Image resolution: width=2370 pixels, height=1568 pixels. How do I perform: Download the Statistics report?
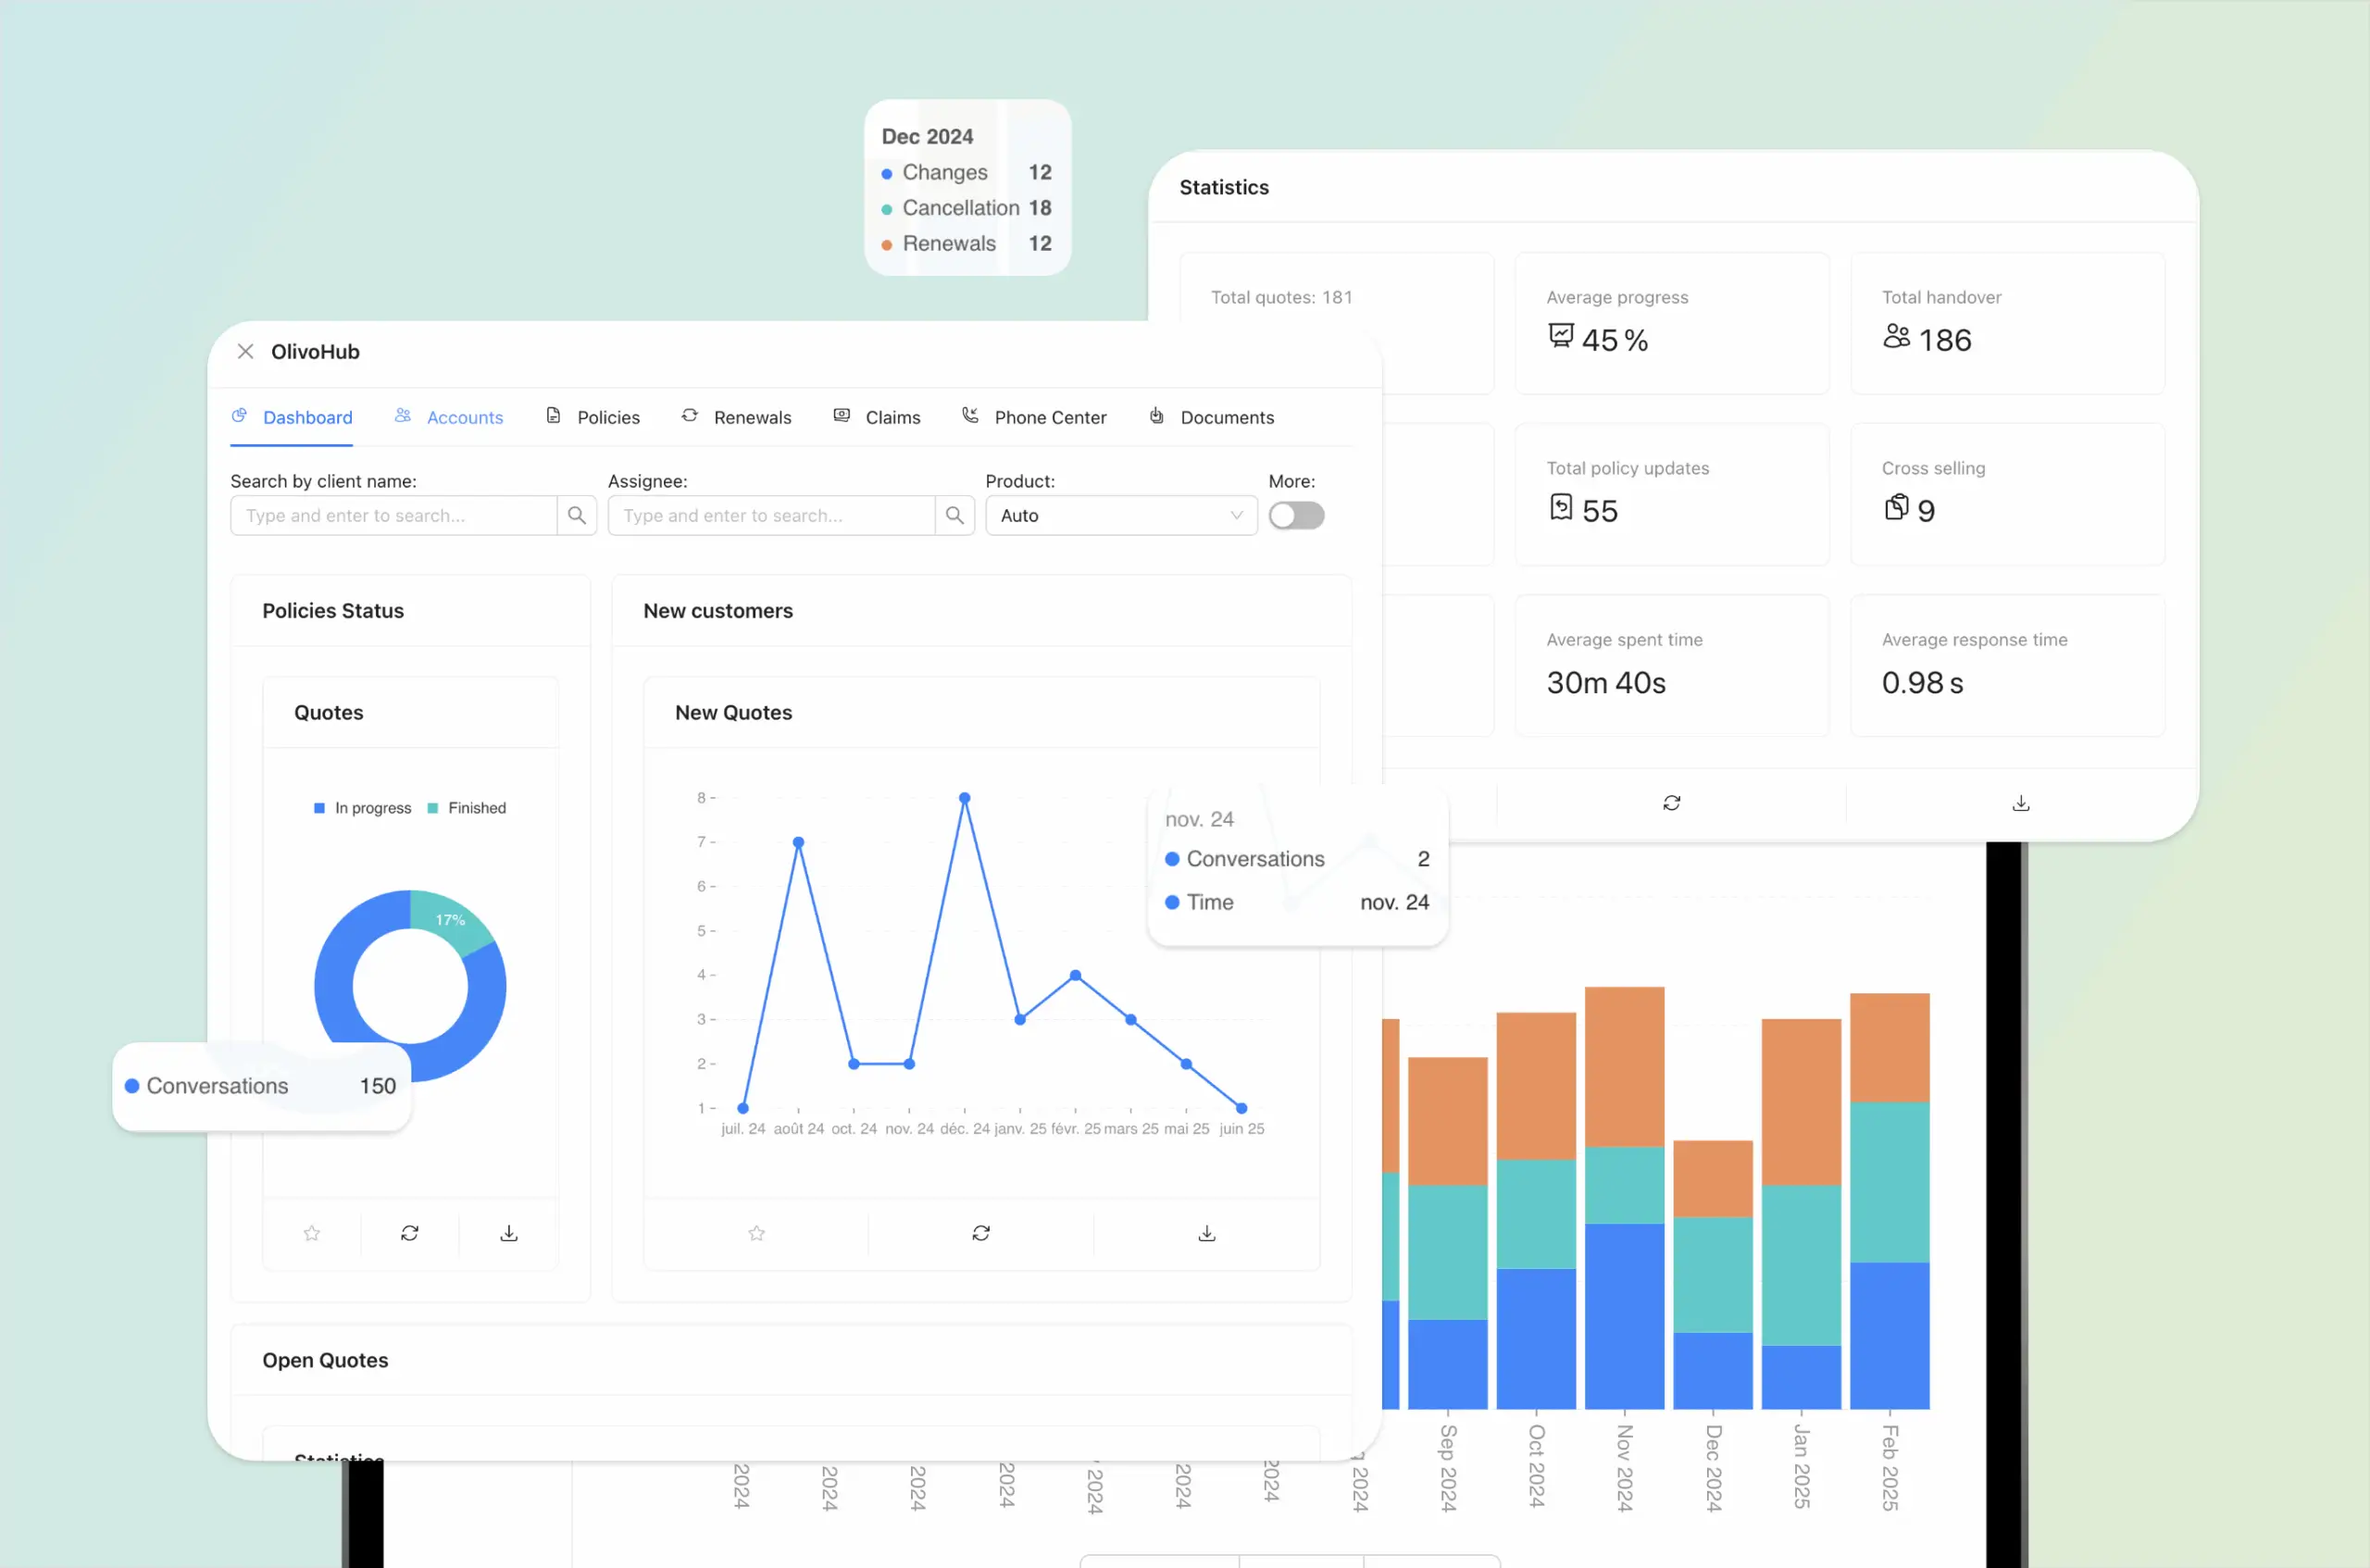coord(2020,802)
